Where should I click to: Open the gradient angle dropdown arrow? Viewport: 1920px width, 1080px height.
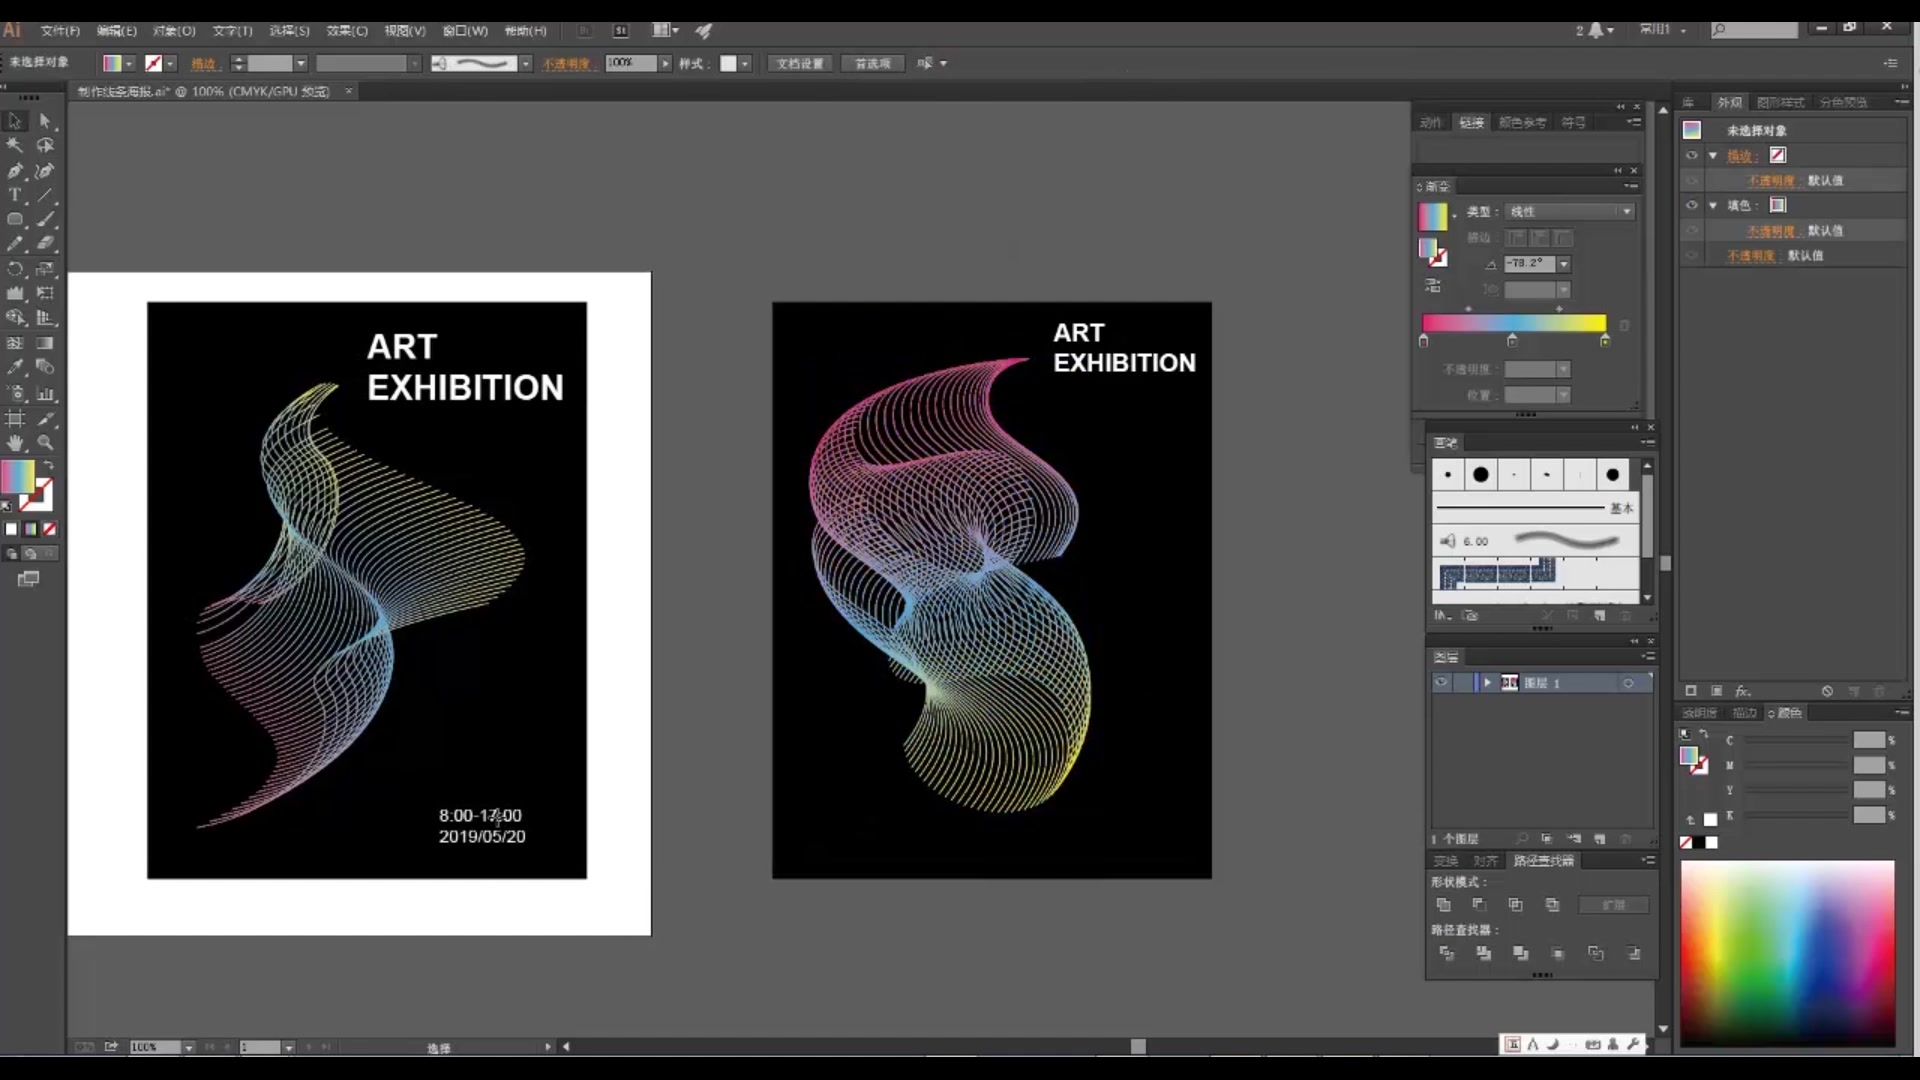click(x=1563, y=264)
